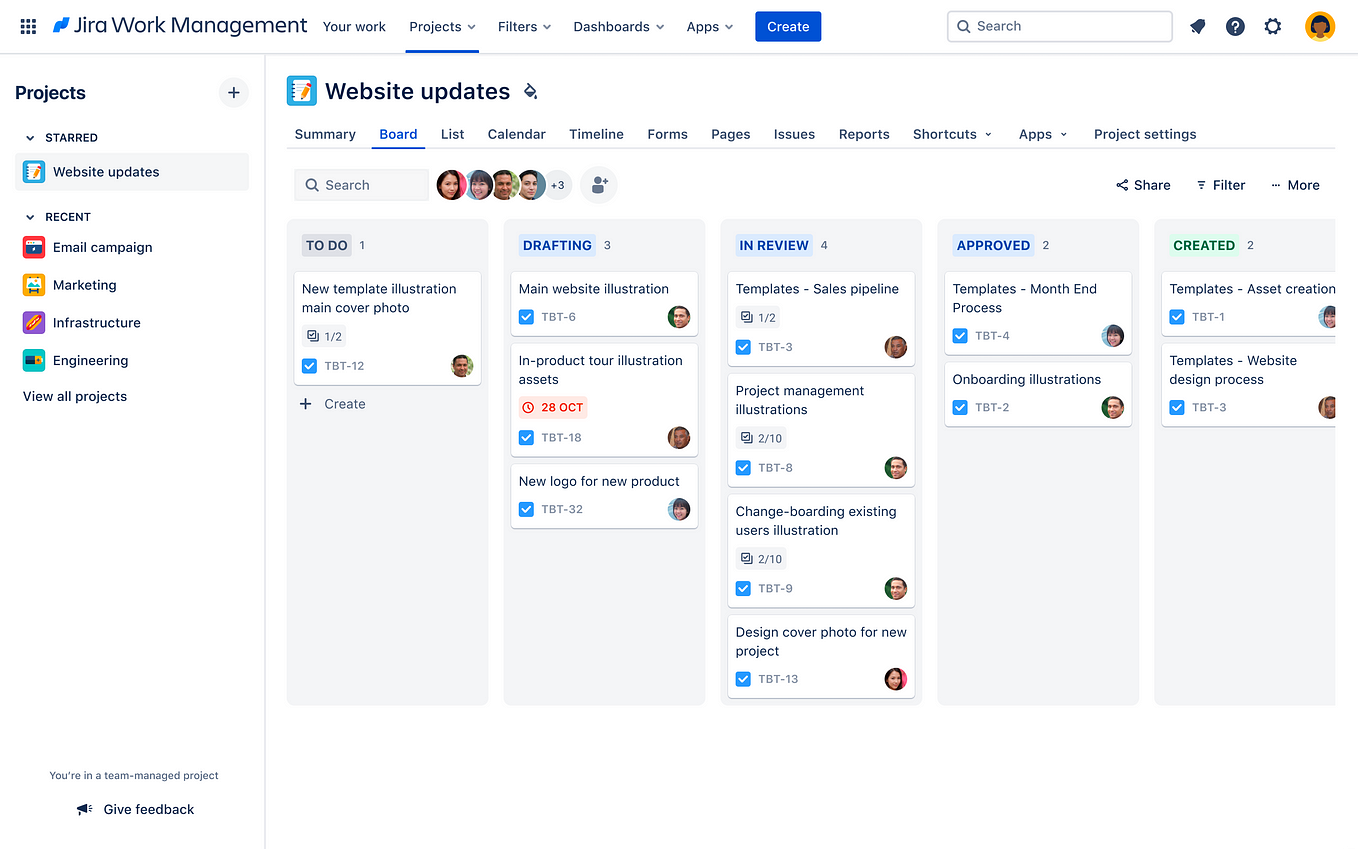The image size is (1358, 849).
Task: Click assignee avatar on TBT-6 card
Action: tap(679, 317)
